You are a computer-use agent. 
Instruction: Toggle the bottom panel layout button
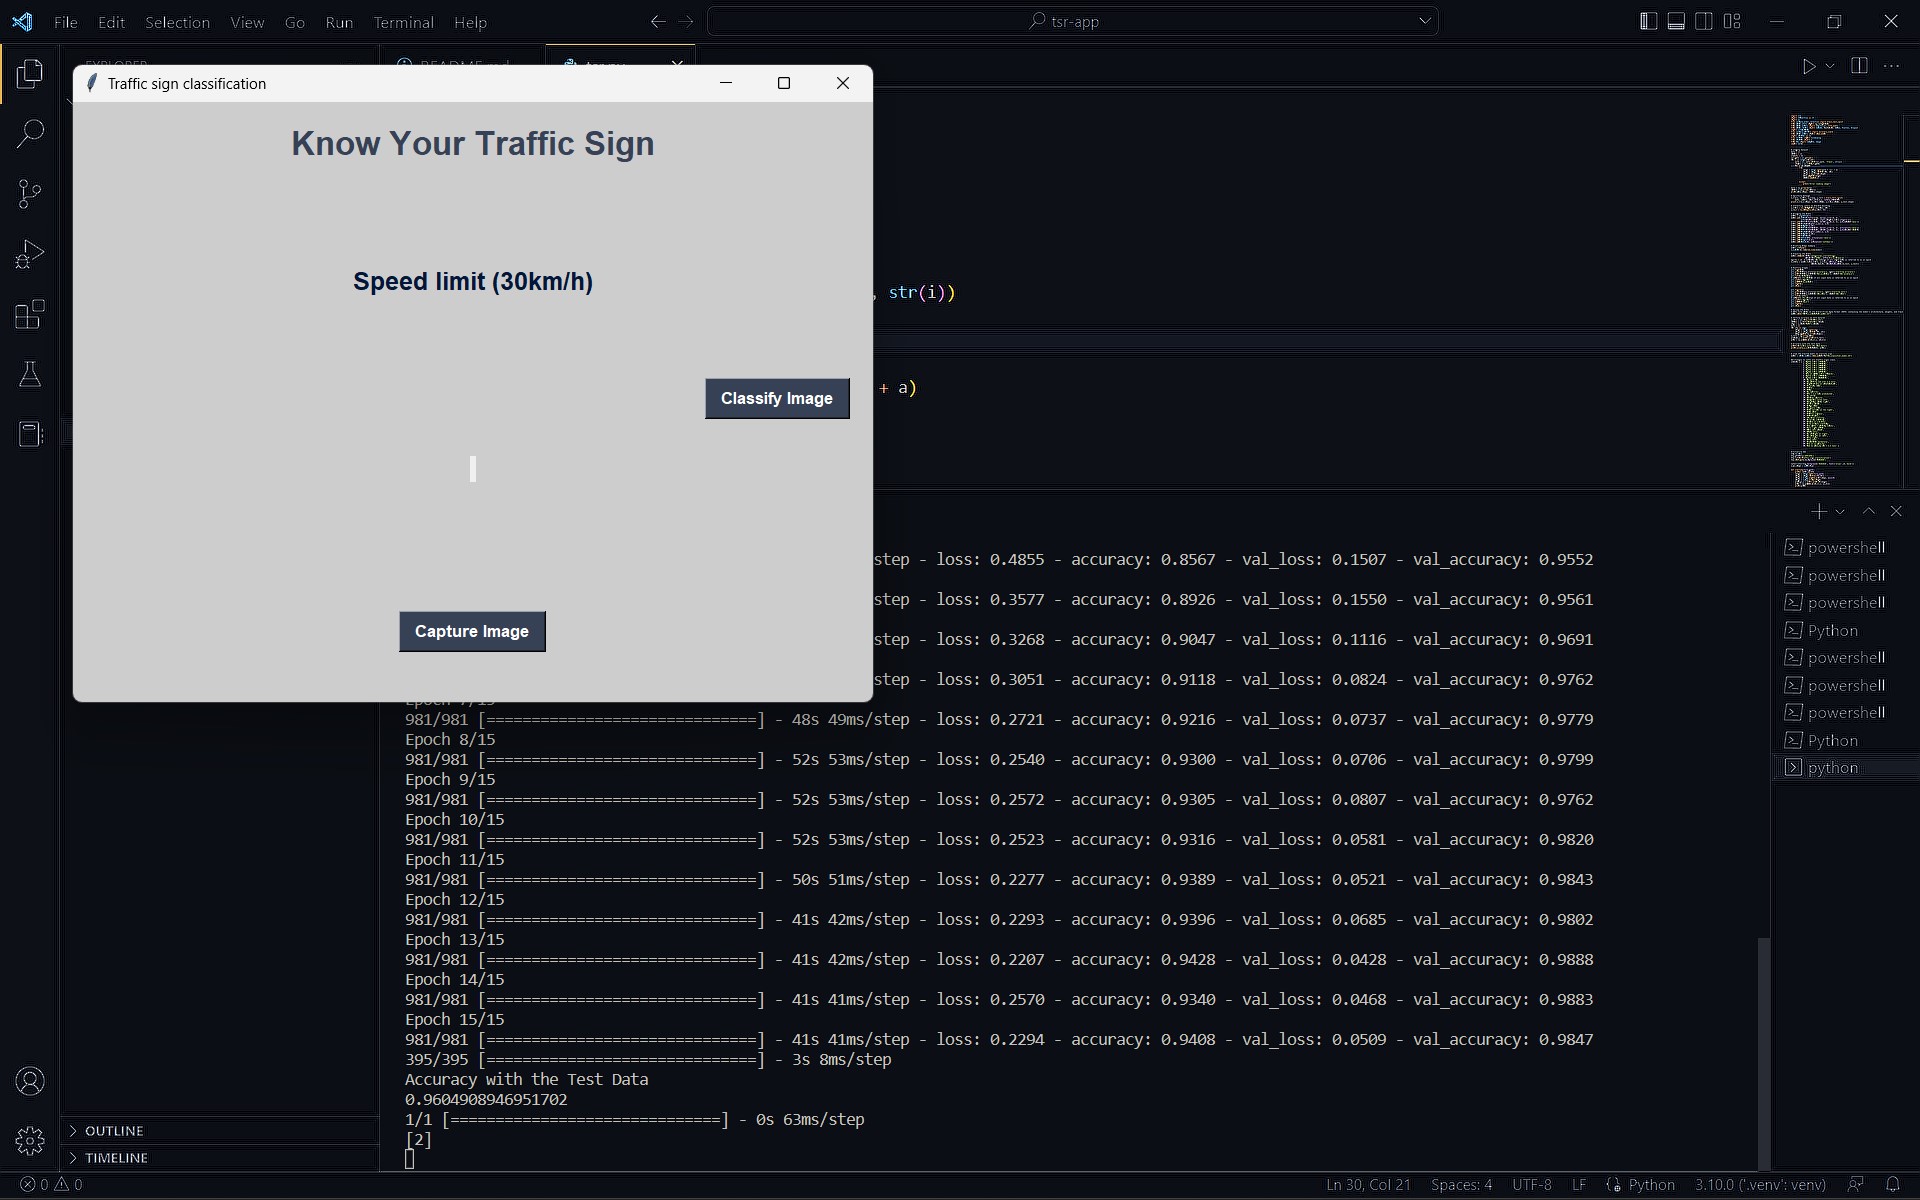click(1676, 21)
